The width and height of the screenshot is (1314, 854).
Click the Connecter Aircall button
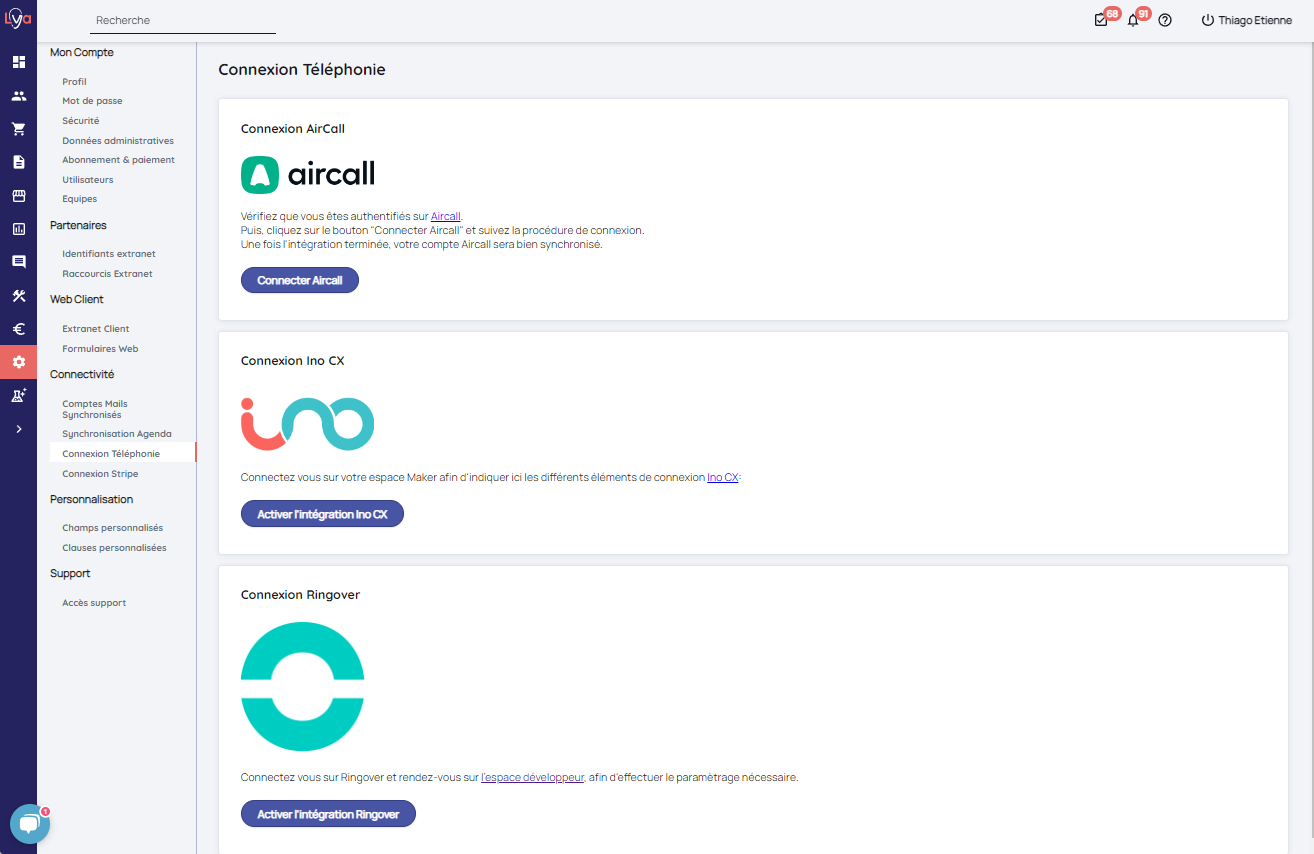click(x=299, y=281)
